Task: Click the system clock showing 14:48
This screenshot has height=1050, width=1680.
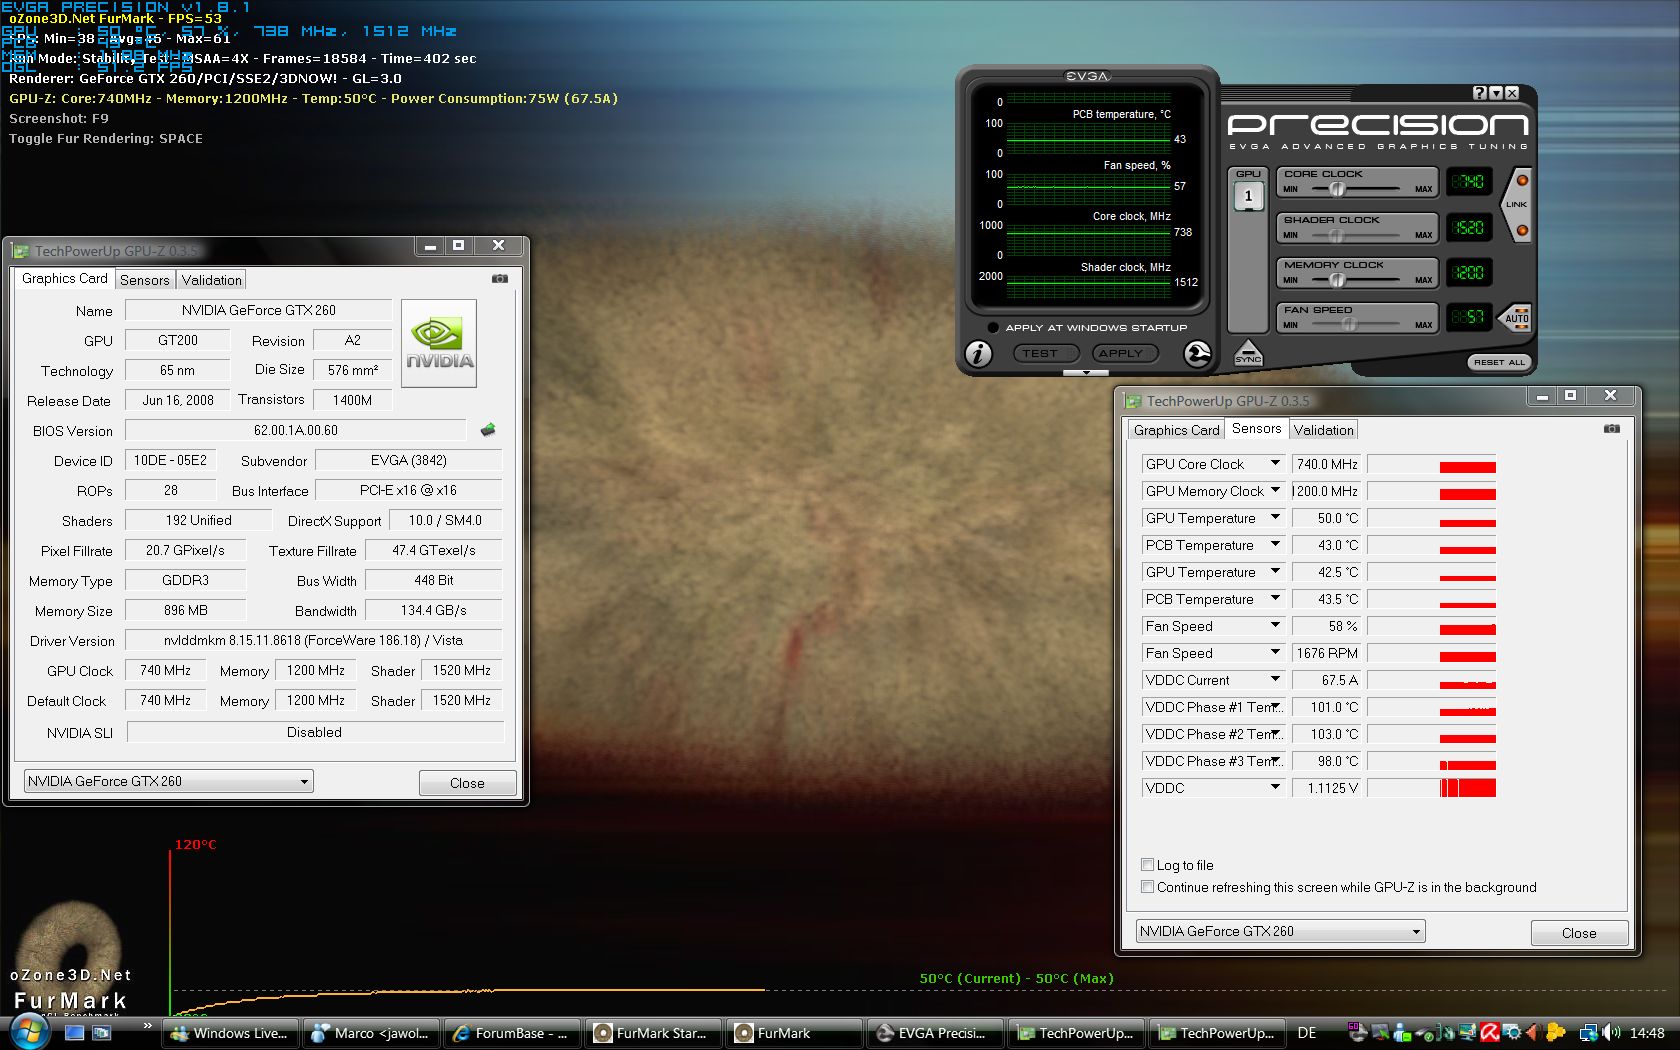Action: coord(1647,1033)
